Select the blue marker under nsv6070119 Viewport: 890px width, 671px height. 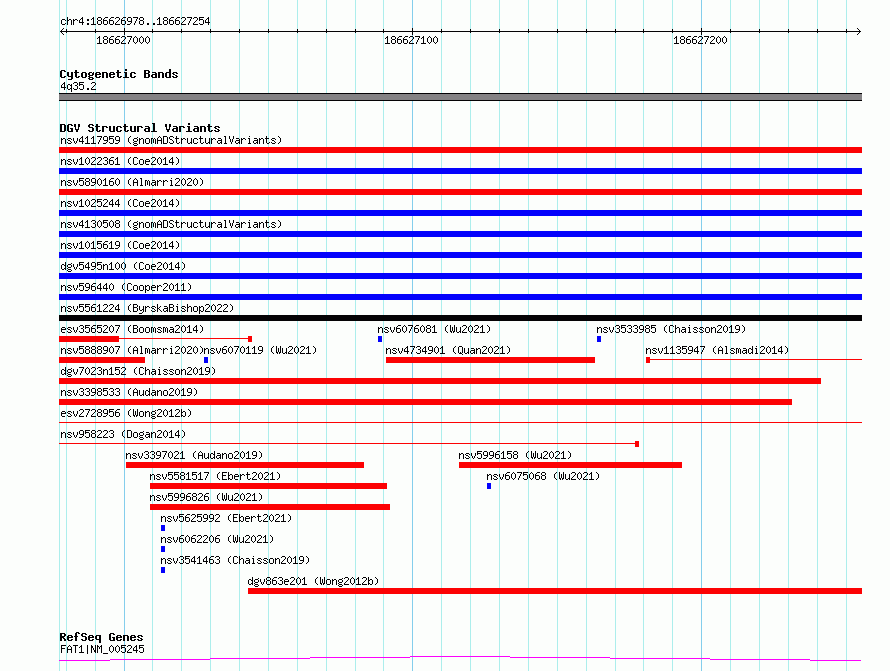206,360
